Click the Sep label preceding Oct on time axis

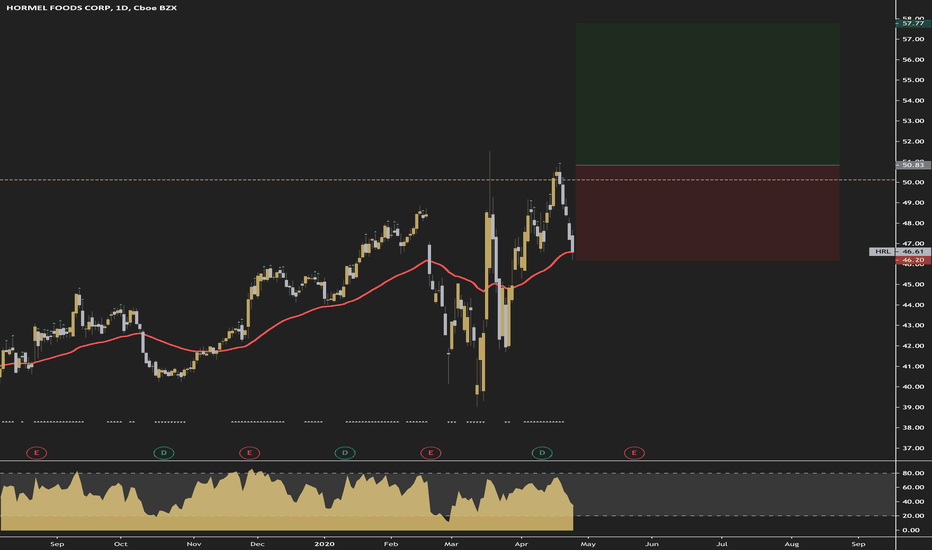57,544
